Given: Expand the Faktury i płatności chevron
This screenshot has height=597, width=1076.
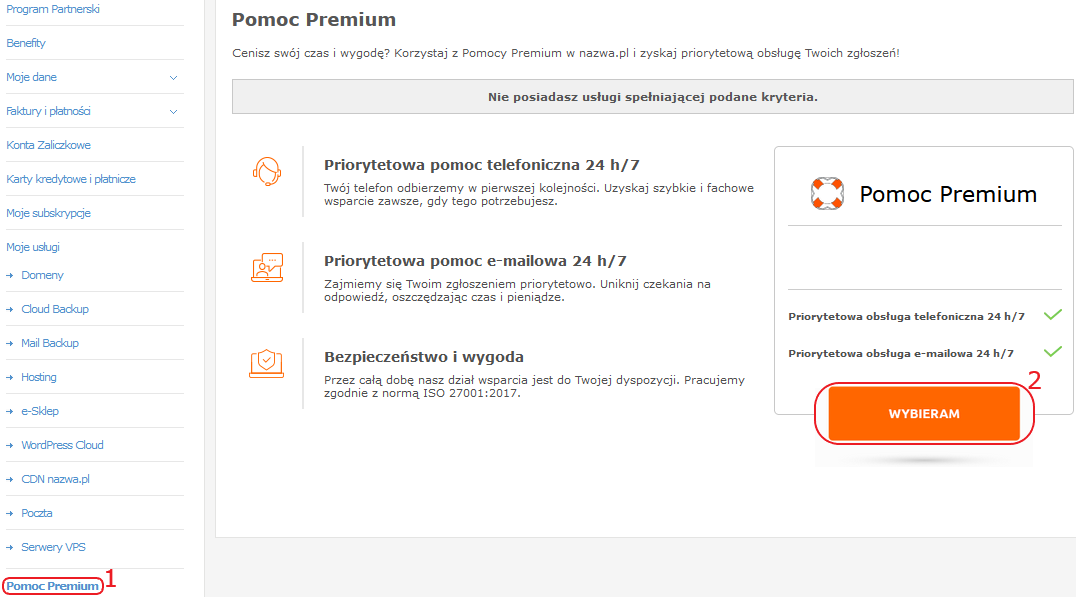Looking at the screenshot, I should pyautogui.click(x=174, y=112).
